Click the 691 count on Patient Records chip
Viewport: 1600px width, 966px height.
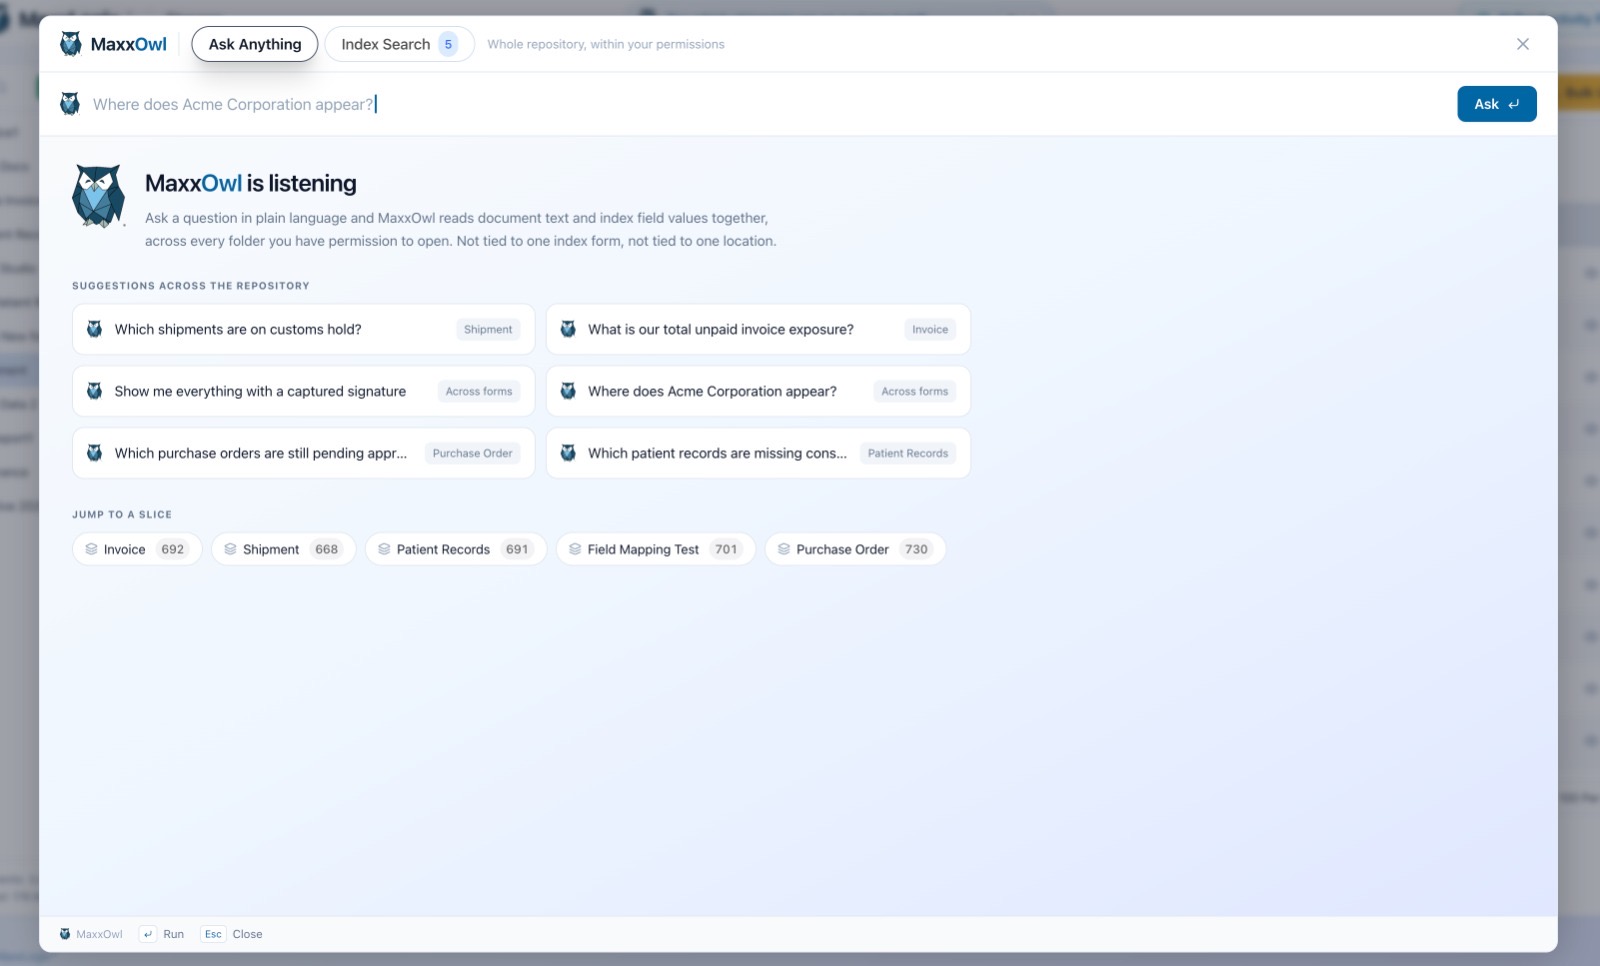(517, 549)
